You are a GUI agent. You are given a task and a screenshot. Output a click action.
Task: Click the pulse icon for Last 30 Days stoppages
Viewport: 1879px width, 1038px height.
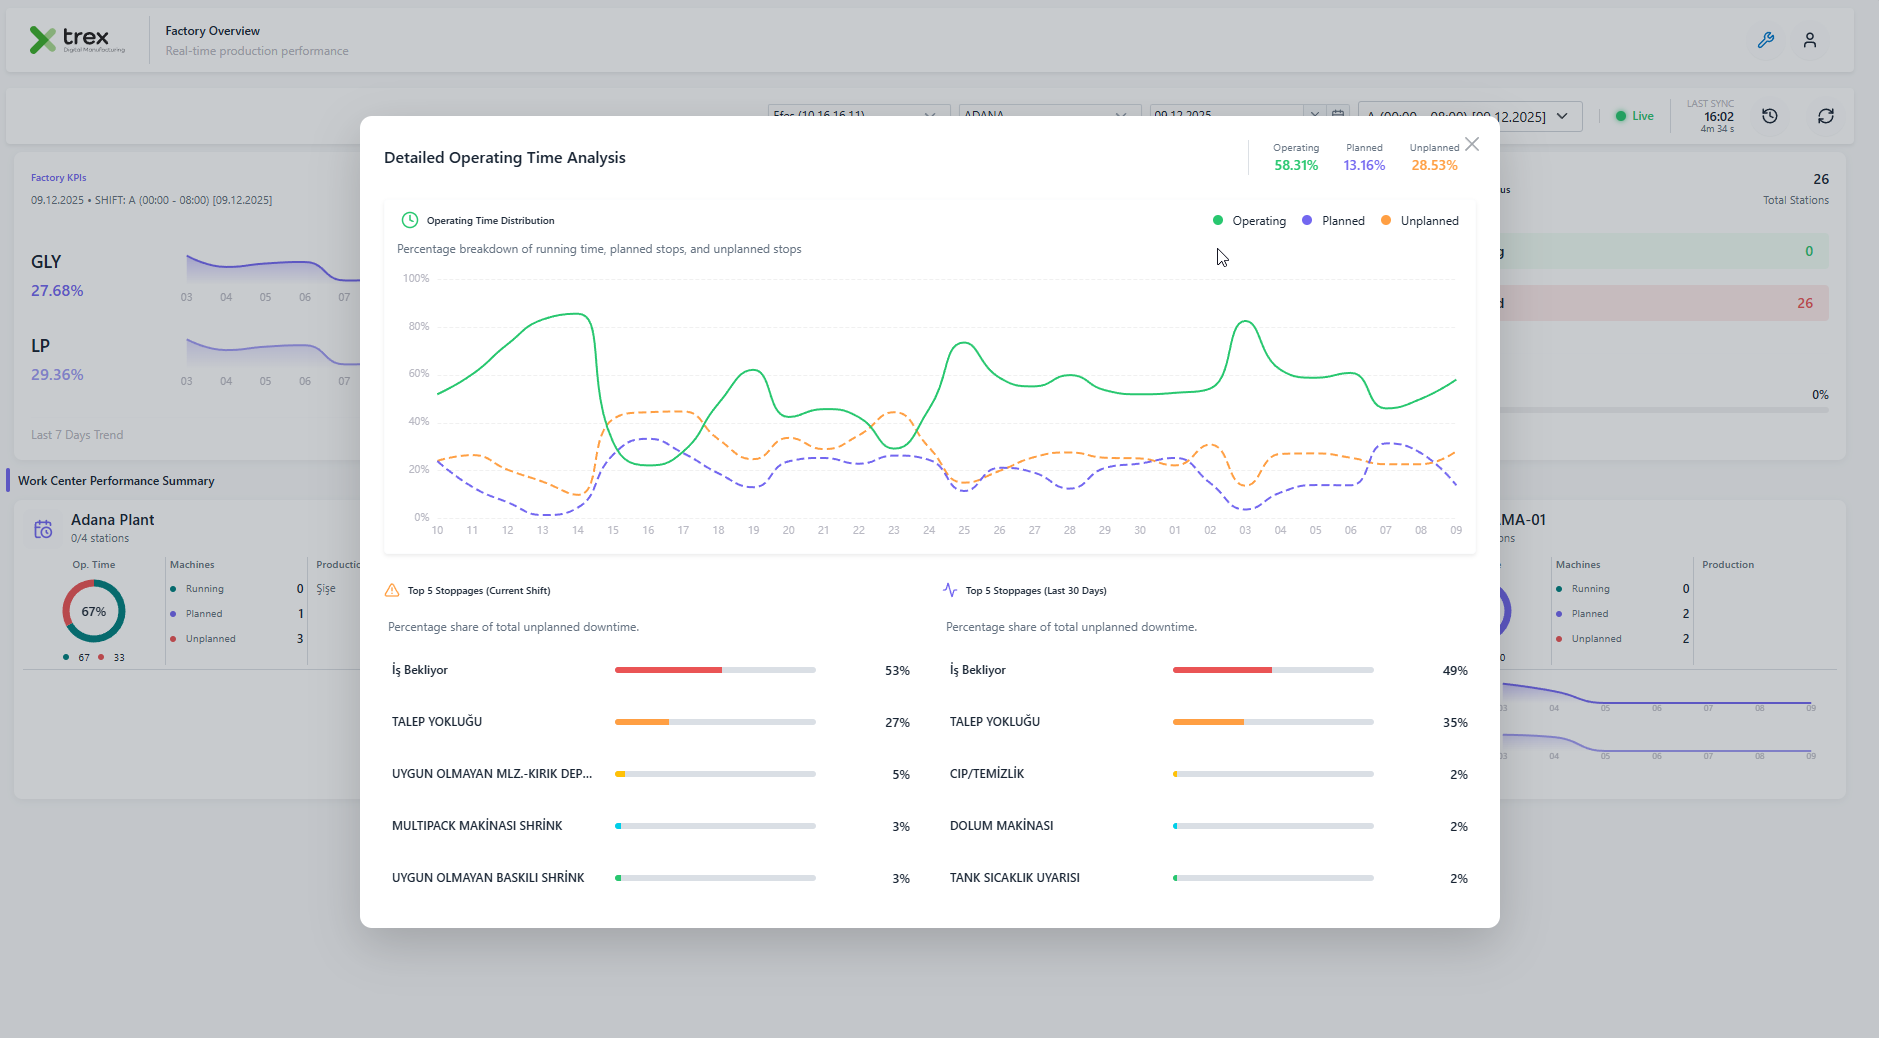pyautogui.click(x=950, y=590)
